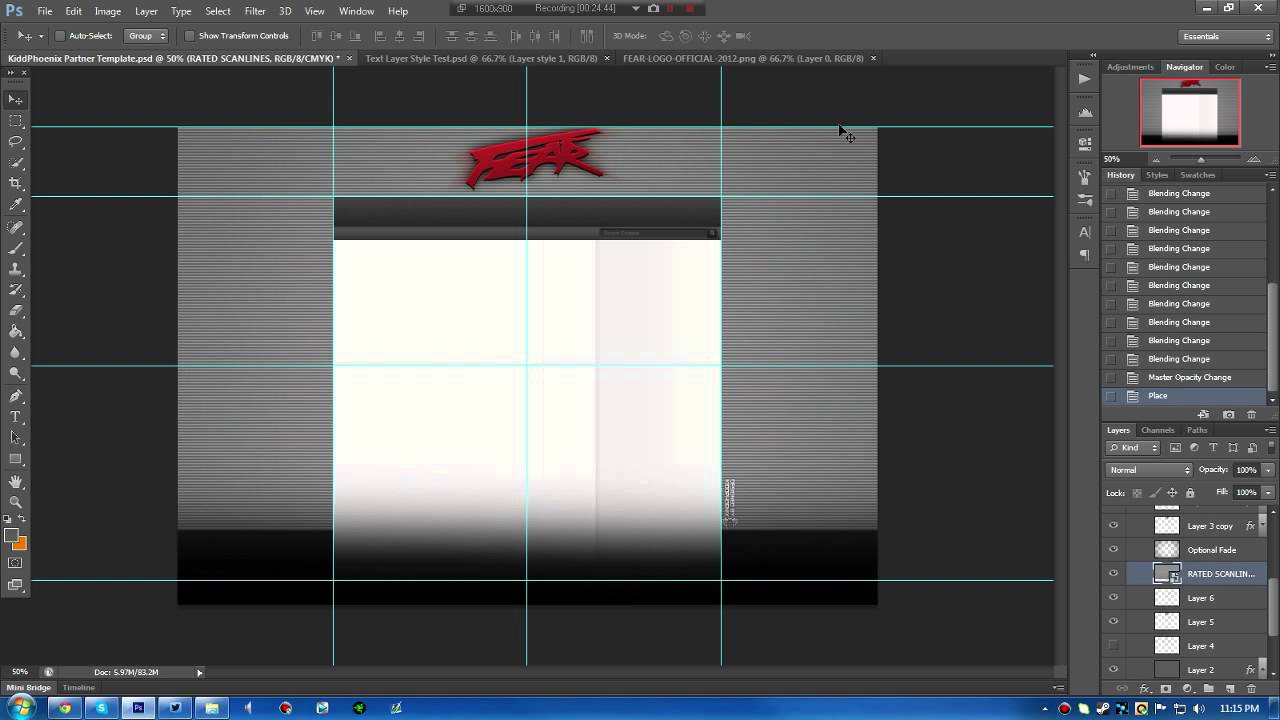The height and width of the screenshot is (720, 1280).
Task: Select the Horizontal Type tool
Action: pyautogui.click(x=16, y=417)
